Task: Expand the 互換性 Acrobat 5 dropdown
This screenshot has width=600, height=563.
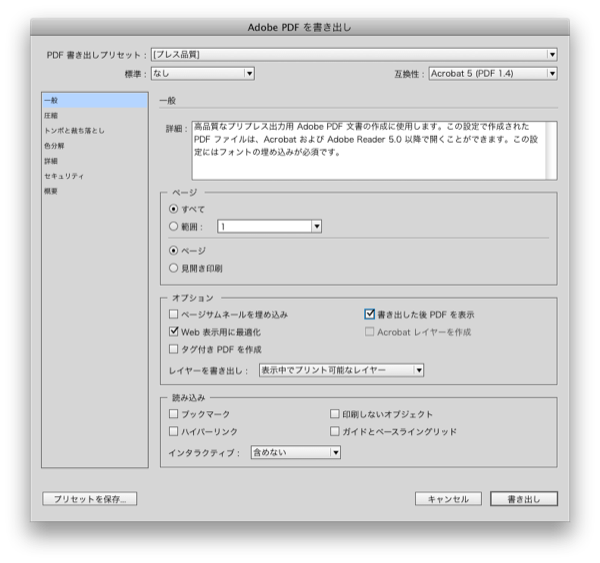Action: (492, 73)
